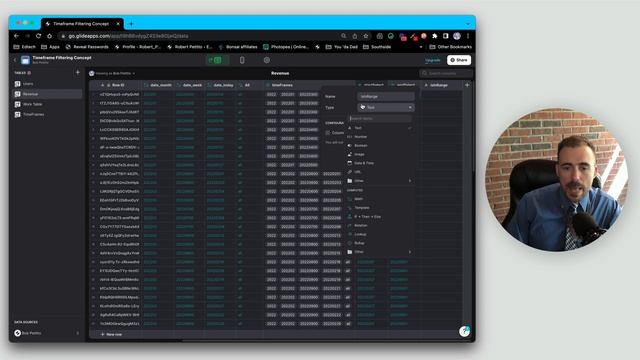640x360 pixels.
Task: Reload the page in Chrome
Action: pyautogui.click(x=38, y=36)
